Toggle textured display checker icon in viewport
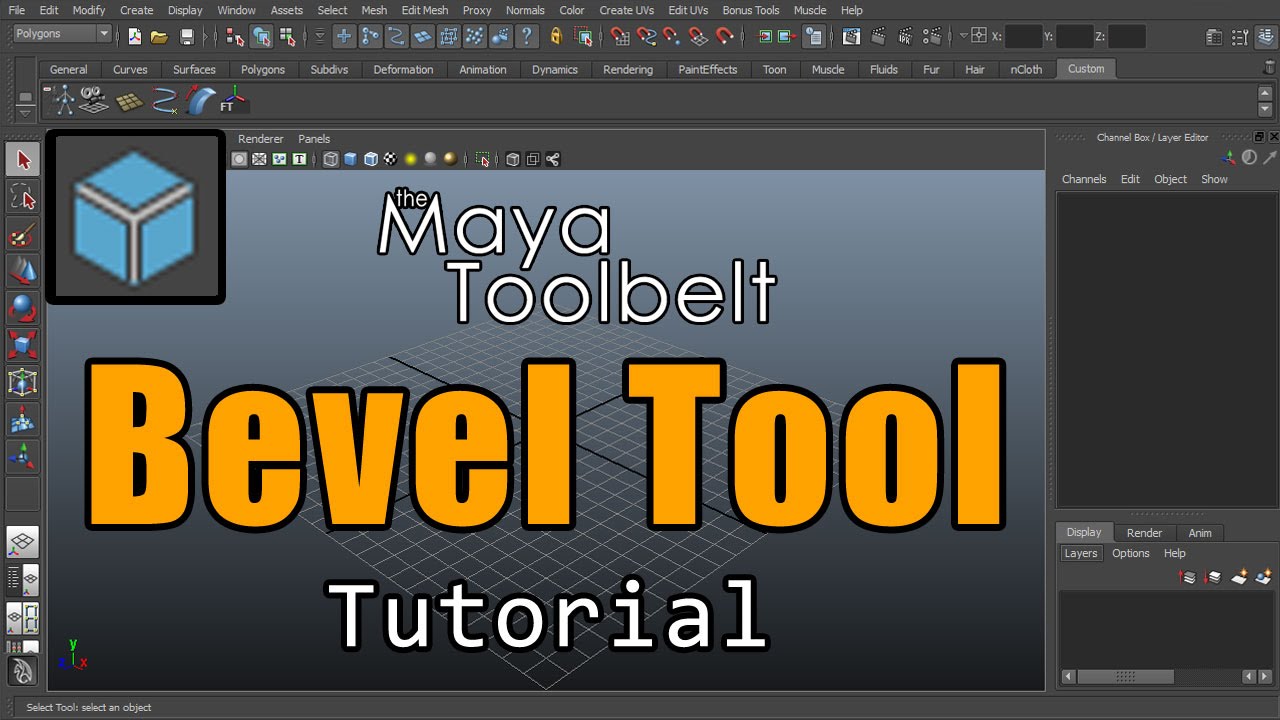The image size is (1280, 720). click(390, 159)
